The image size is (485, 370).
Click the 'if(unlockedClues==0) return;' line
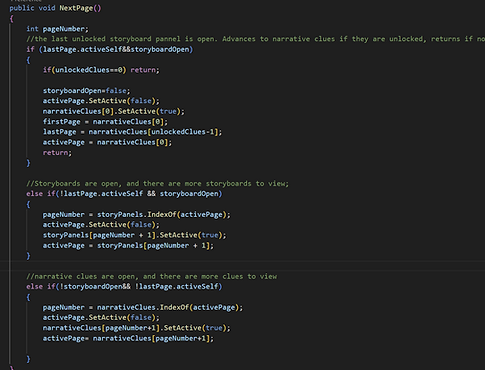pos(101,70)
